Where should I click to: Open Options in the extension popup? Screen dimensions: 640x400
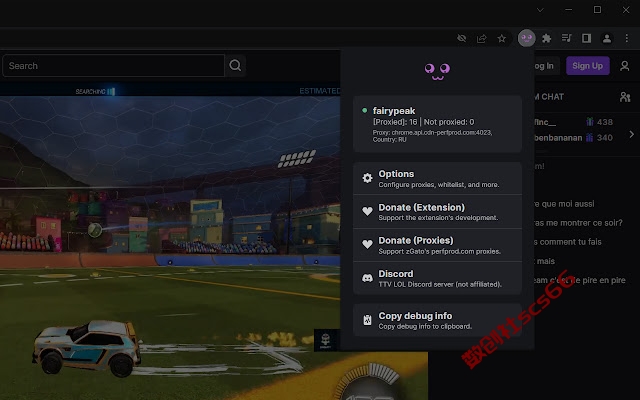pos(437,178)
